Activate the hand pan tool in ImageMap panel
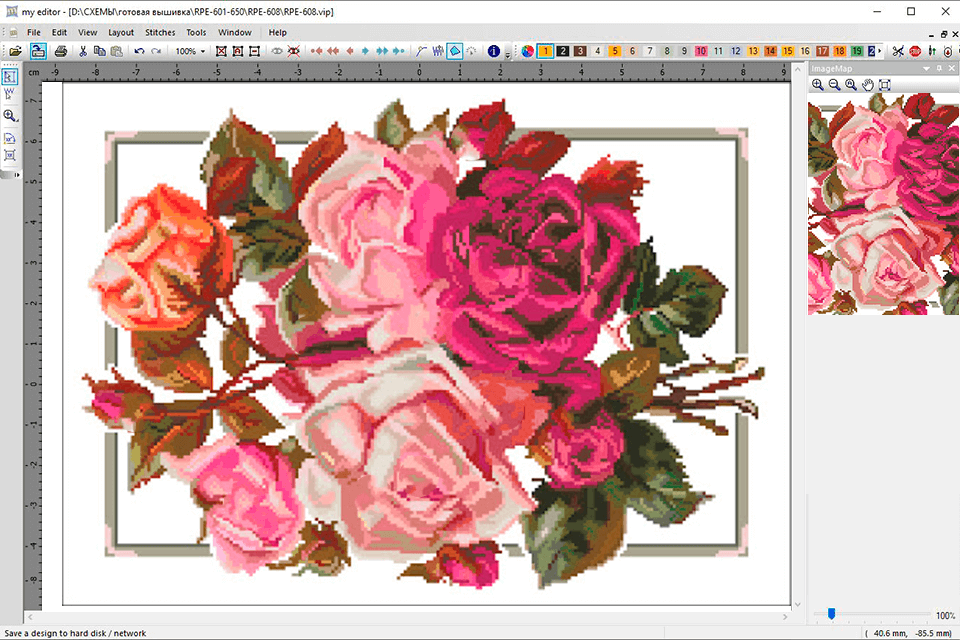 tap(869, 84)
